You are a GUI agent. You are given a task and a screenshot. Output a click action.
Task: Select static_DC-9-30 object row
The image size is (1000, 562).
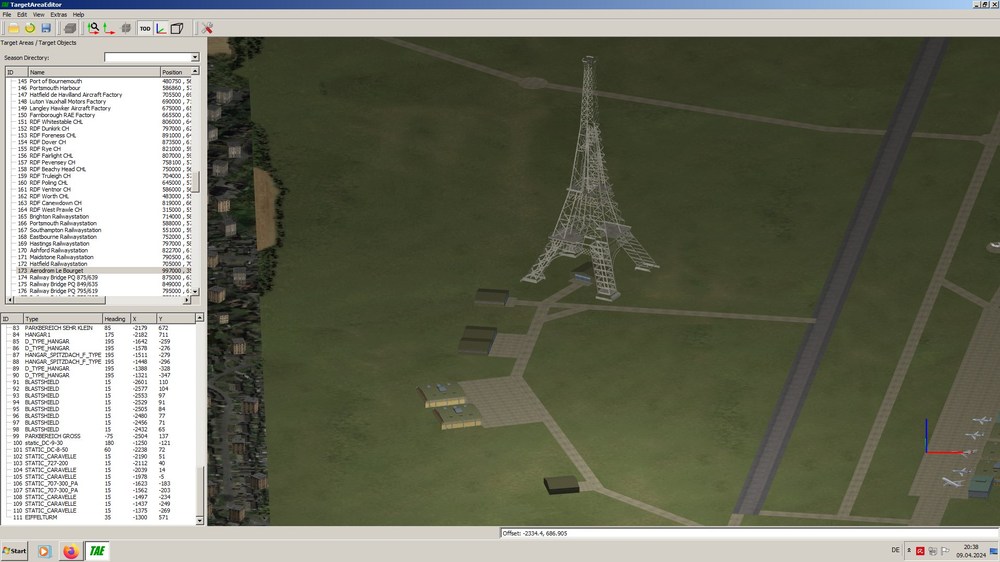(x=98, y=443)
